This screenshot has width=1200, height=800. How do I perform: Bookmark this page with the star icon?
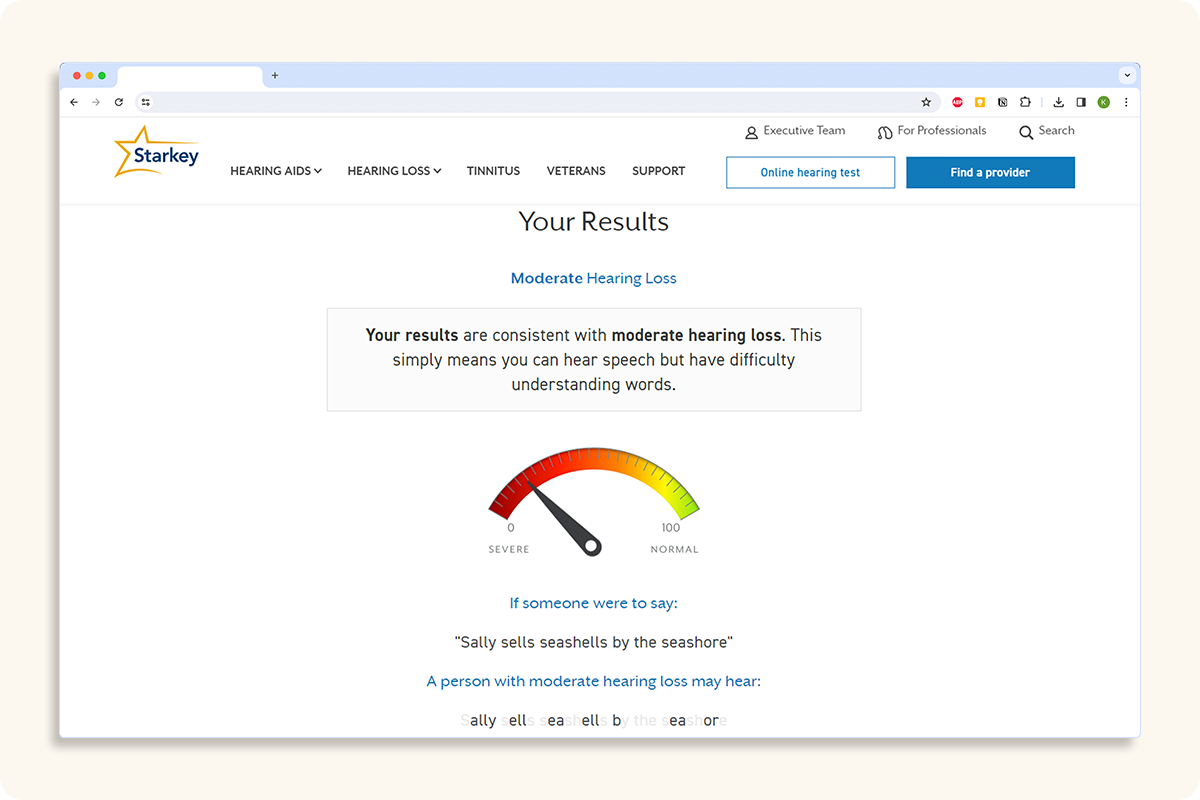[926, 102]
